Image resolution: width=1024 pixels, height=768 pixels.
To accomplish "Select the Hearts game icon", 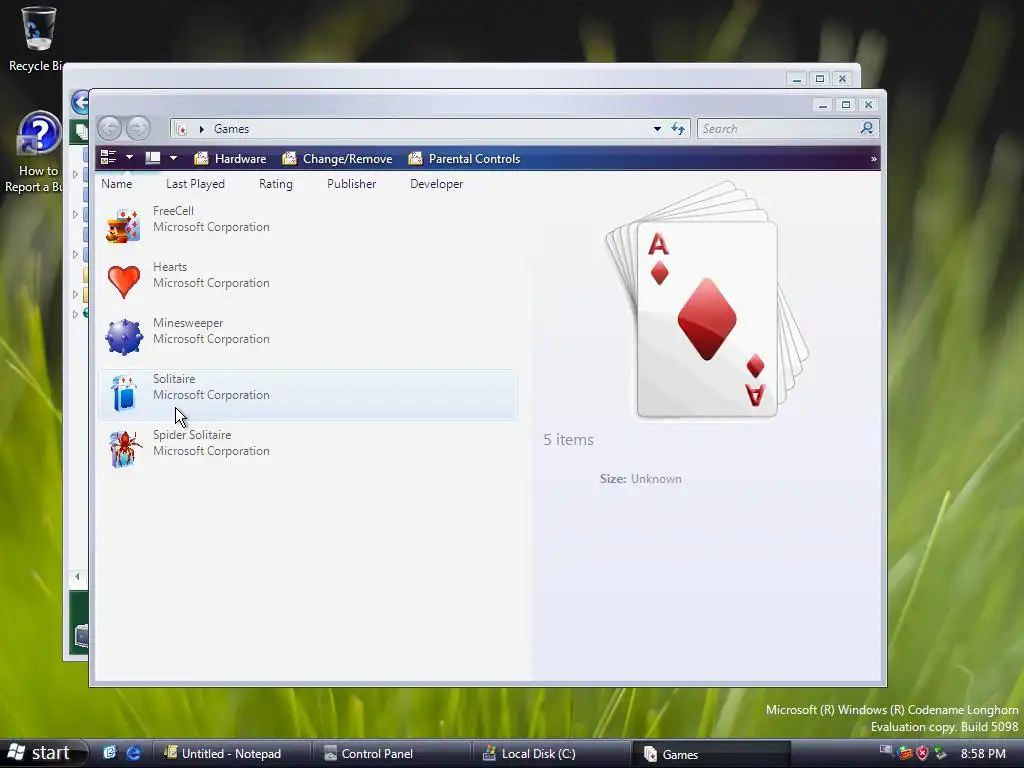I will tap(123, 281).
